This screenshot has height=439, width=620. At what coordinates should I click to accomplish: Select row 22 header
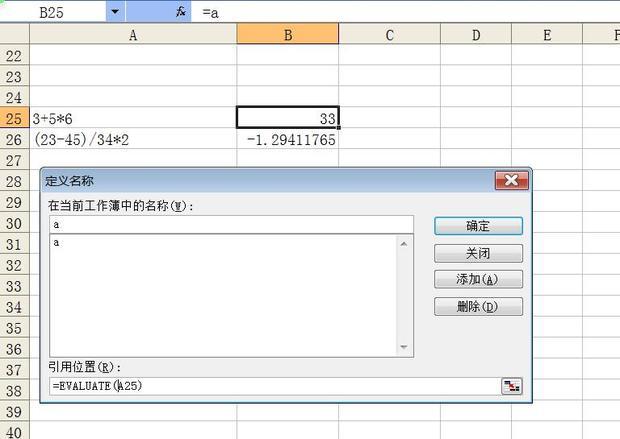pos(15,55)
